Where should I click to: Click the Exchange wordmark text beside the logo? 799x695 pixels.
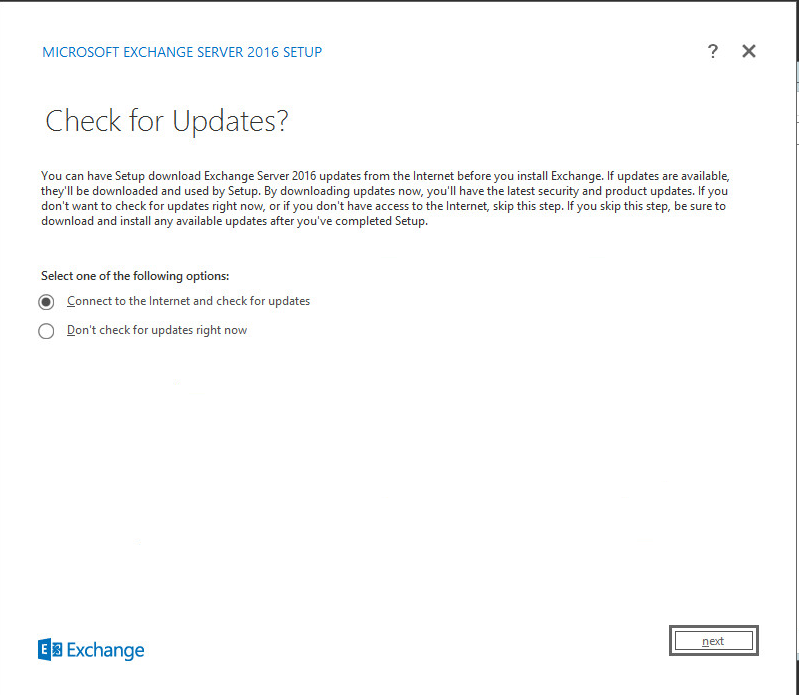[x=106, y=651]
